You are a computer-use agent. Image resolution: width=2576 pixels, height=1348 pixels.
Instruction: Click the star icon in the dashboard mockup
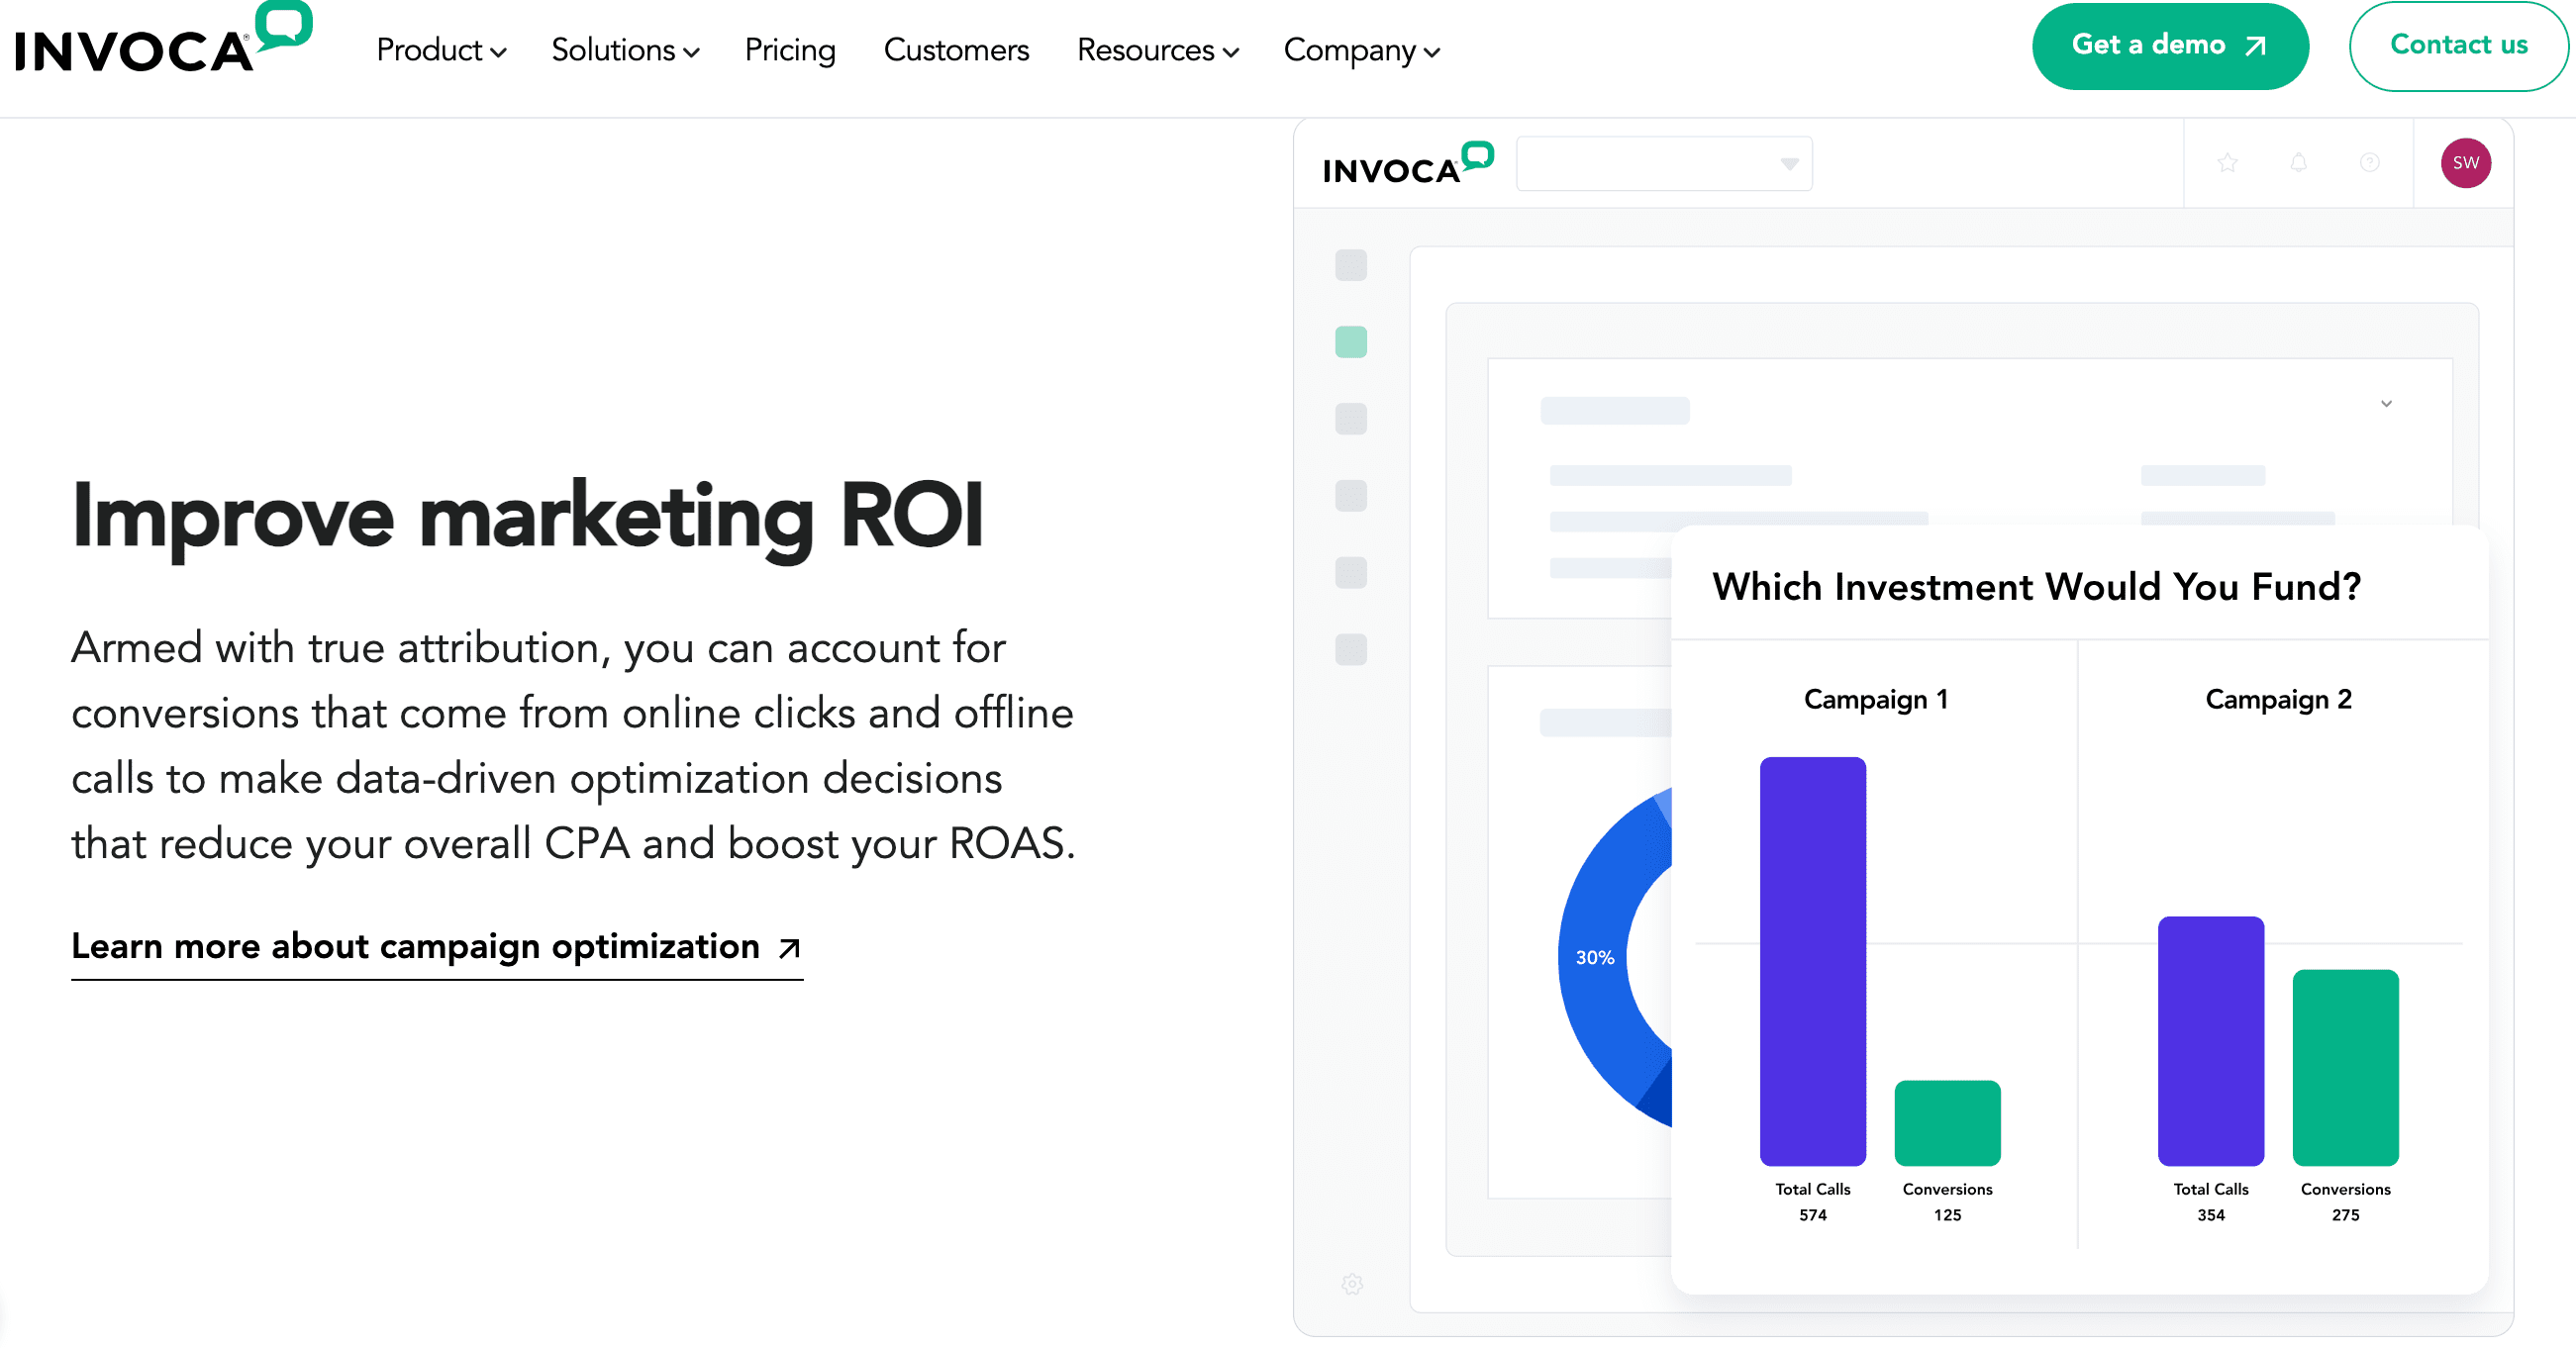tap(2227, 163)
